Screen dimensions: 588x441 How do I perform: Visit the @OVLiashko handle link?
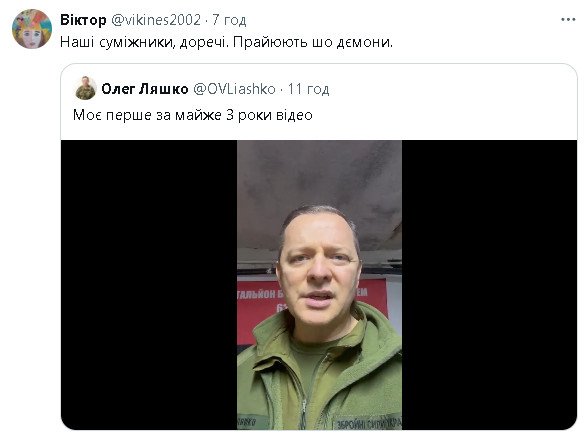pos(234,89)
